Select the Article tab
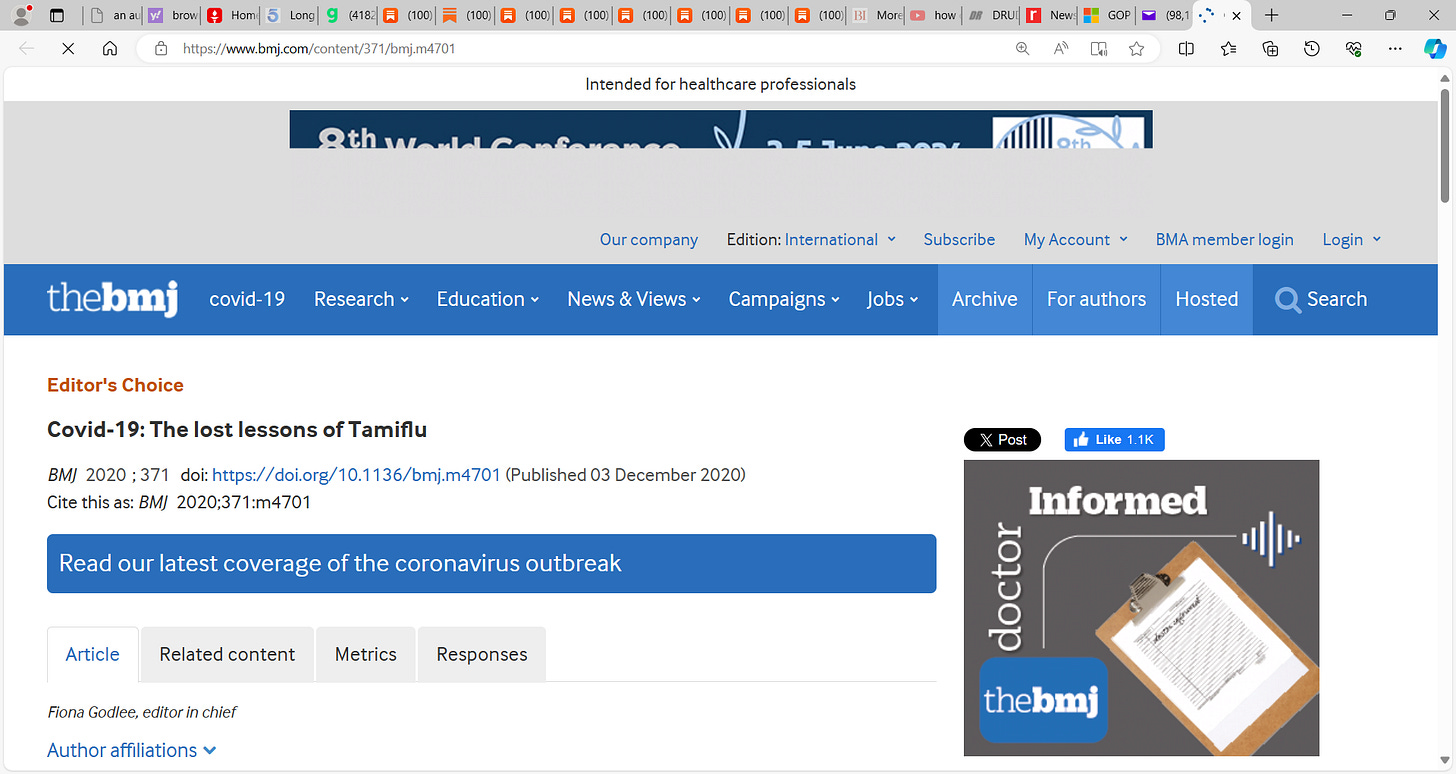The width and height of the screenshot is (1456, 774). coord(92,654)
